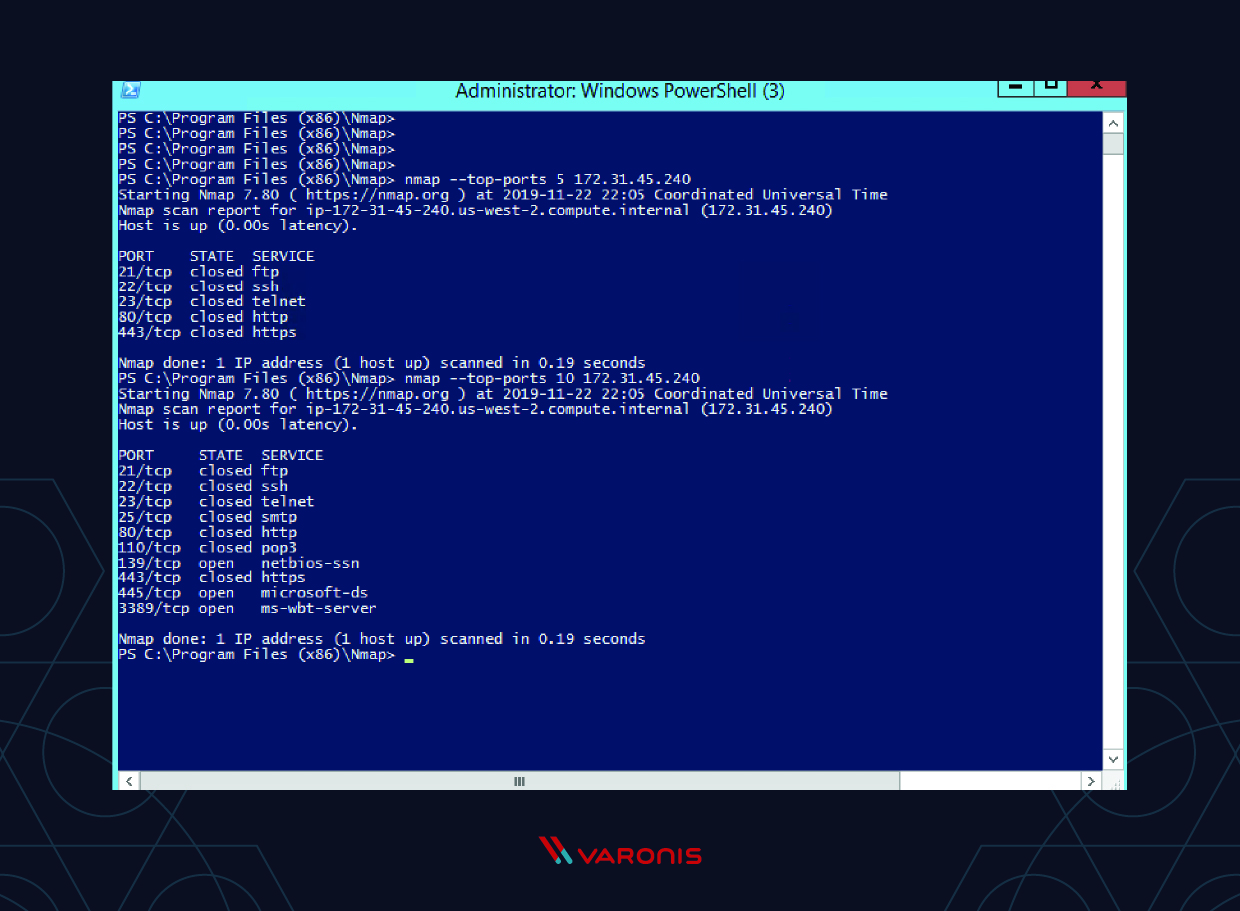
Task: Click the last prompt line with the cursor
Action: tap(266, 655)
